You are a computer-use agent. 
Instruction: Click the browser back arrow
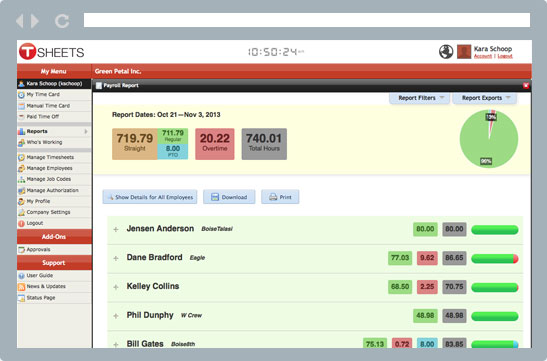click(x=20, y=21)
